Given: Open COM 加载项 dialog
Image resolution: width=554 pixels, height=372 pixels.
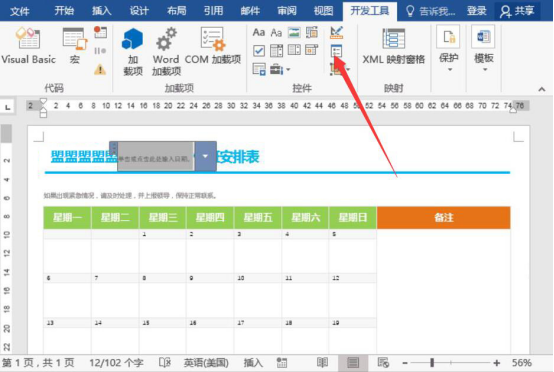Looking at the screenshot, I should [x=213, y=46].
